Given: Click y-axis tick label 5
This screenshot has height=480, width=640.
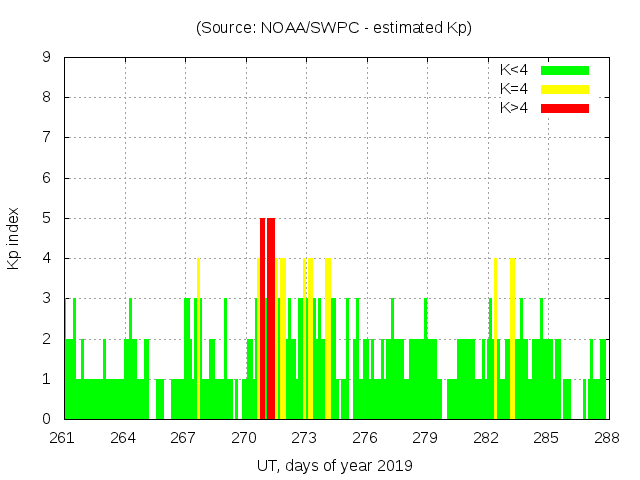Looking at the screenshot, I should pyautogui.click(x=46, y=218).
